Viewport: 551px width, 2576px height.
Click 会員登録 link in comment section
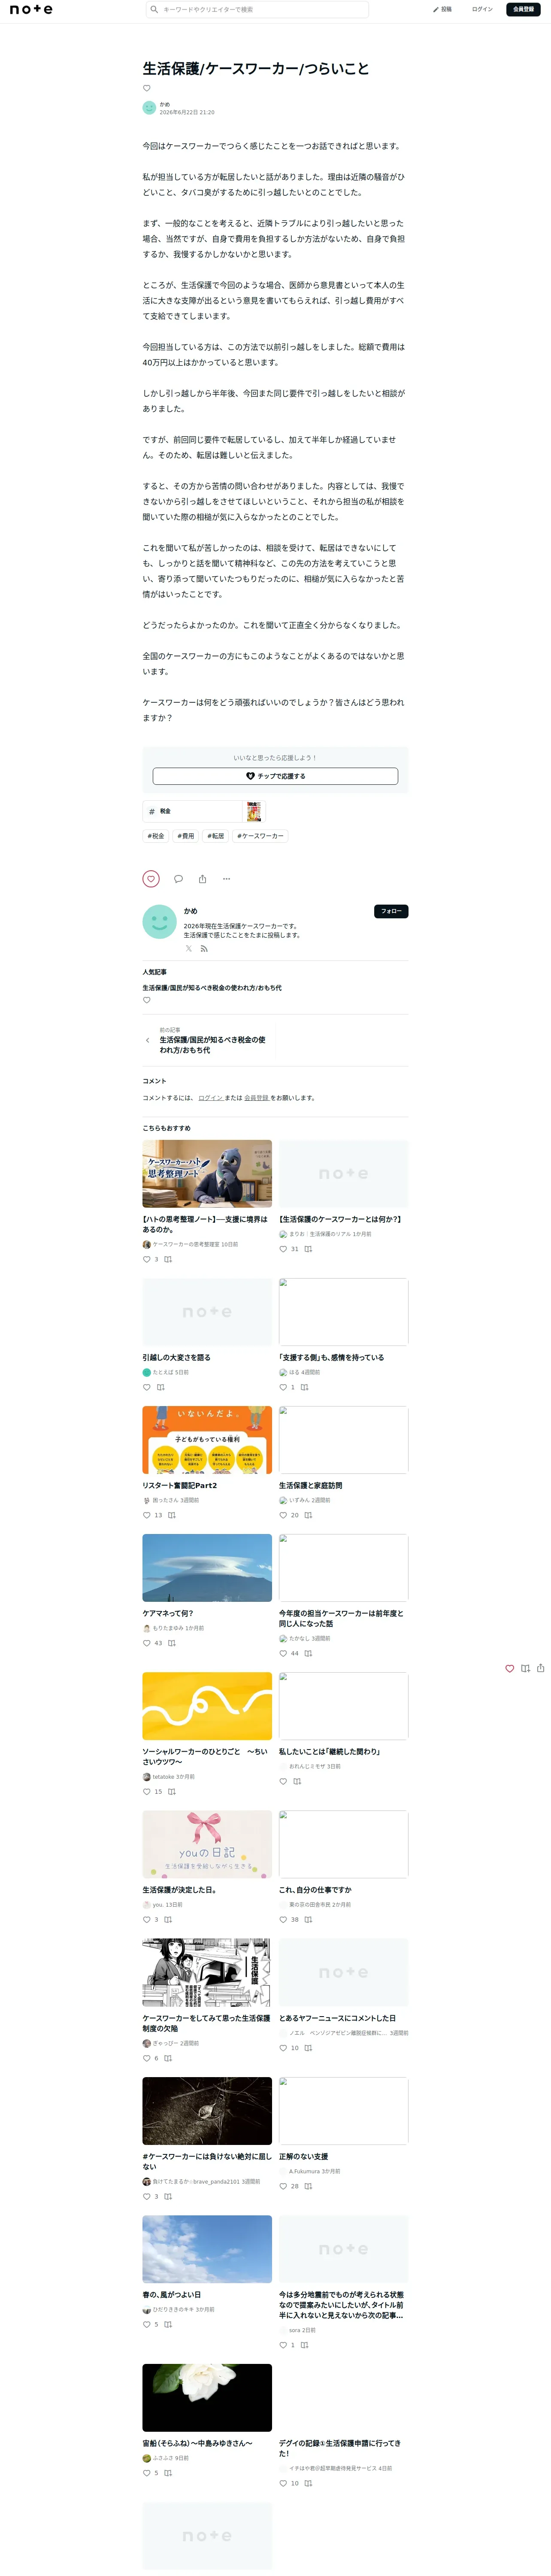pyautogui.click(x=256, y=1098)
